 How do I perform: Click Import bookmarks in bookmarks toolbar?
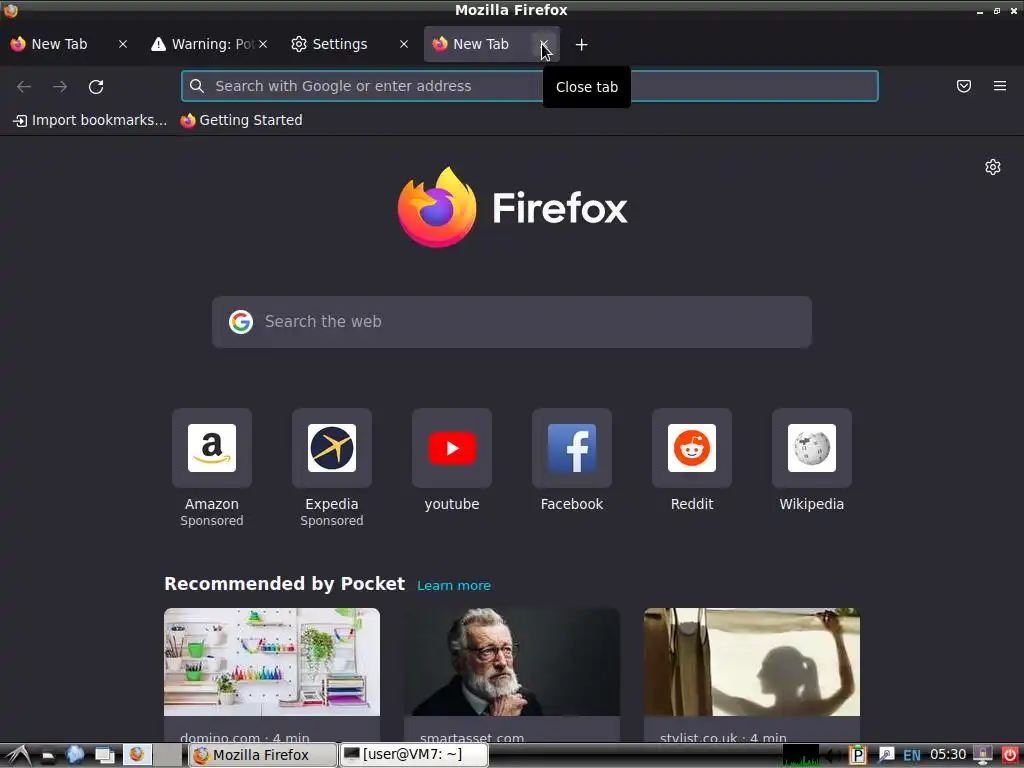90,120
